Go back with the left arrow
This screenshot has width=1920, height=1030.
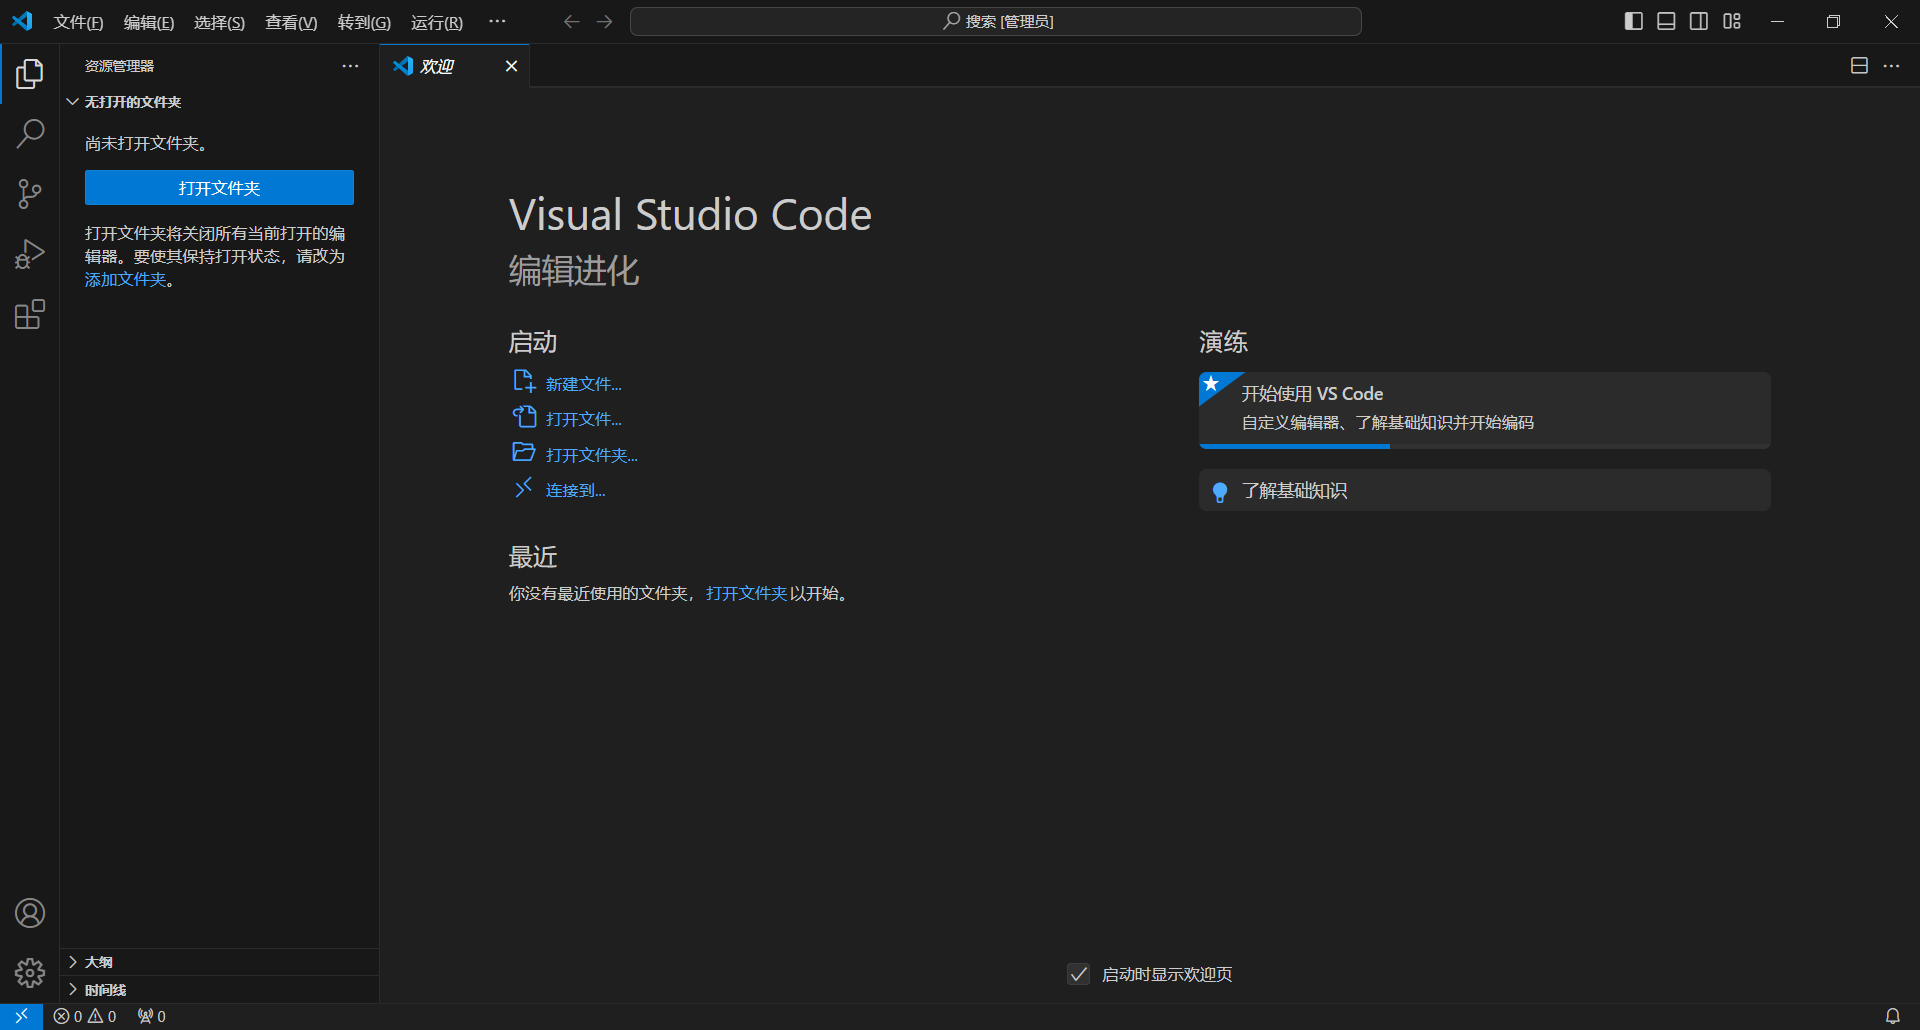point(571,21)
